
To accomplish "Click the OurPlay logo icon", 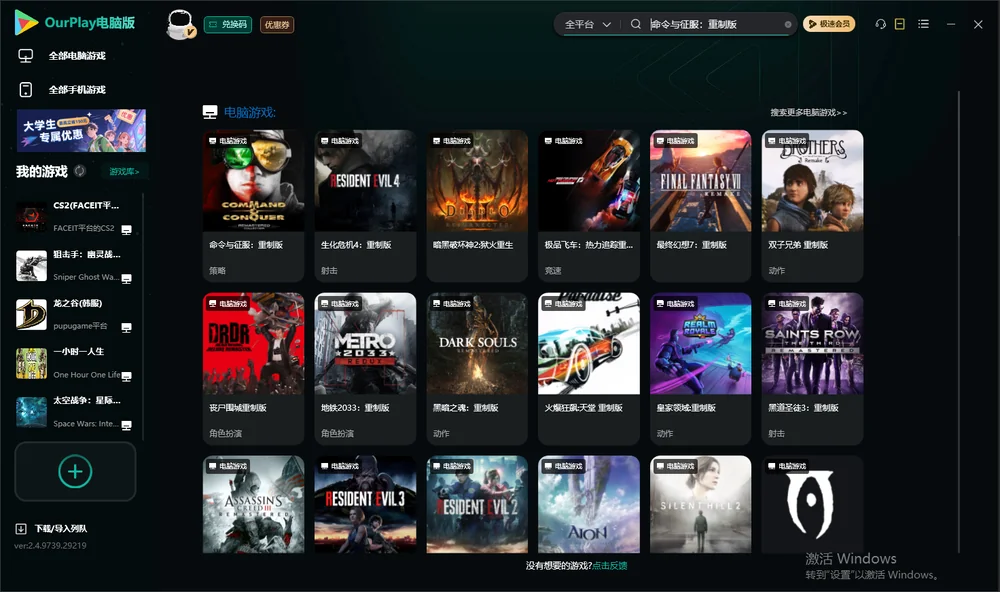I will [26, 23].
